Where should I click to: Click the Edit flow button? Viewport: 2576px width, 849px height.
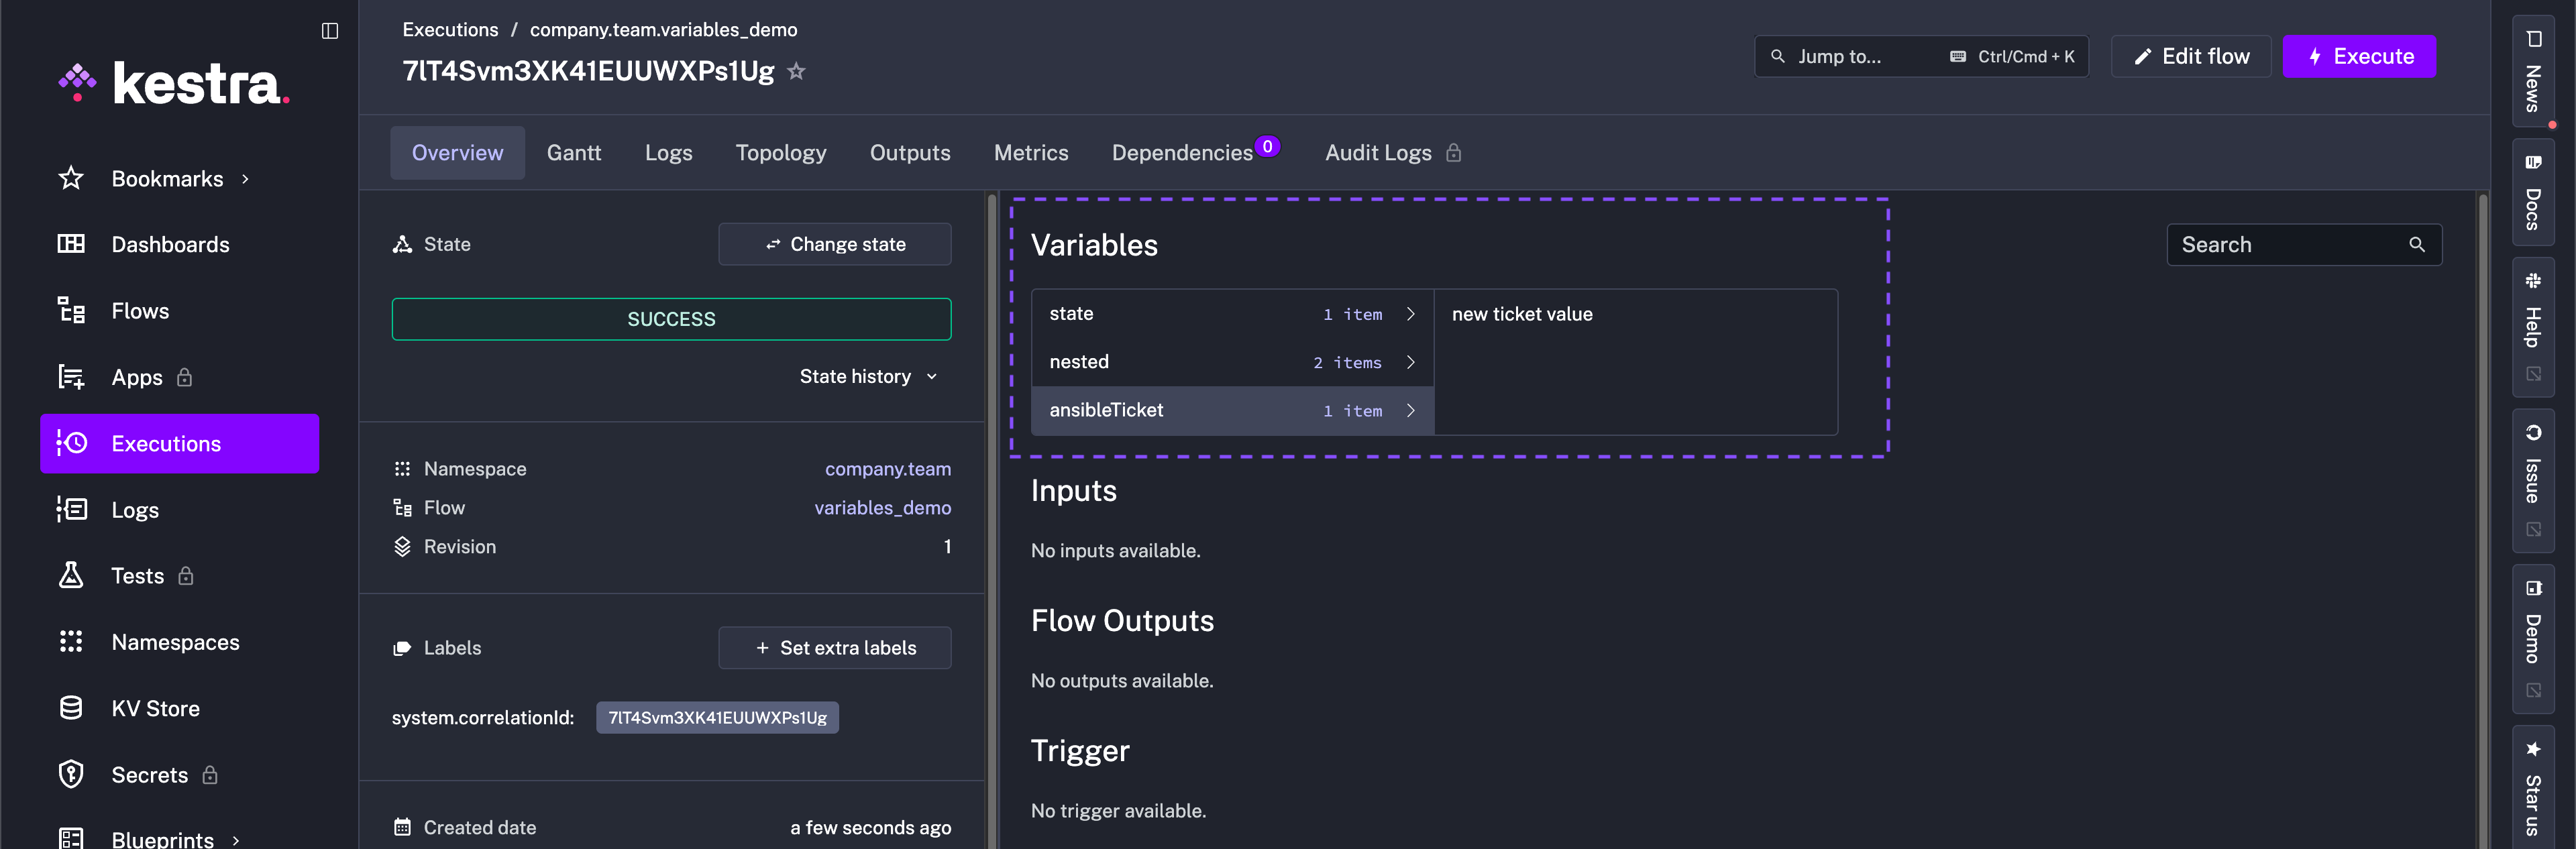pyautogui.click(x=2190, y=56)
